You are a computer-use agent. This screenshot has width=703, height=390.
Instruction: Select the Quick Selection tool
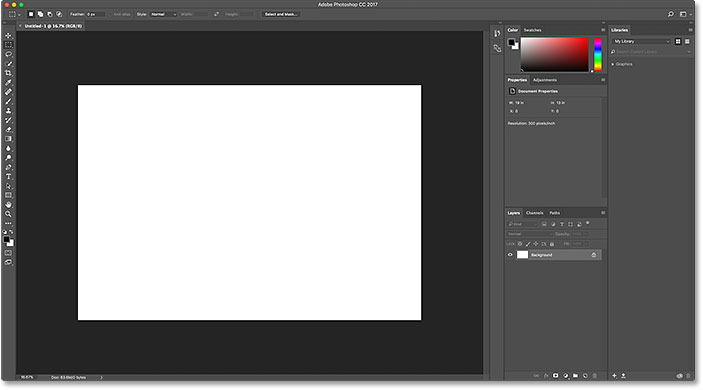8,64
